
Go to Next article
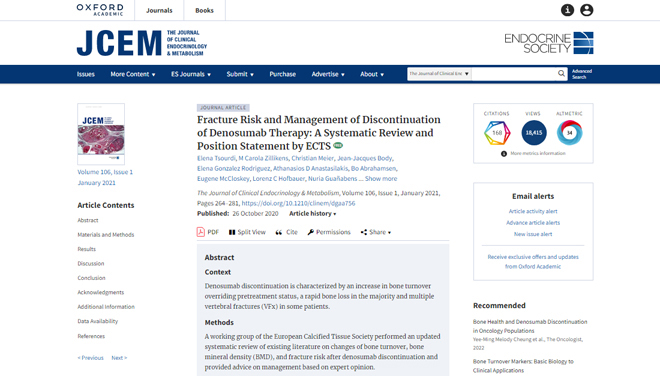coord(119,357)
